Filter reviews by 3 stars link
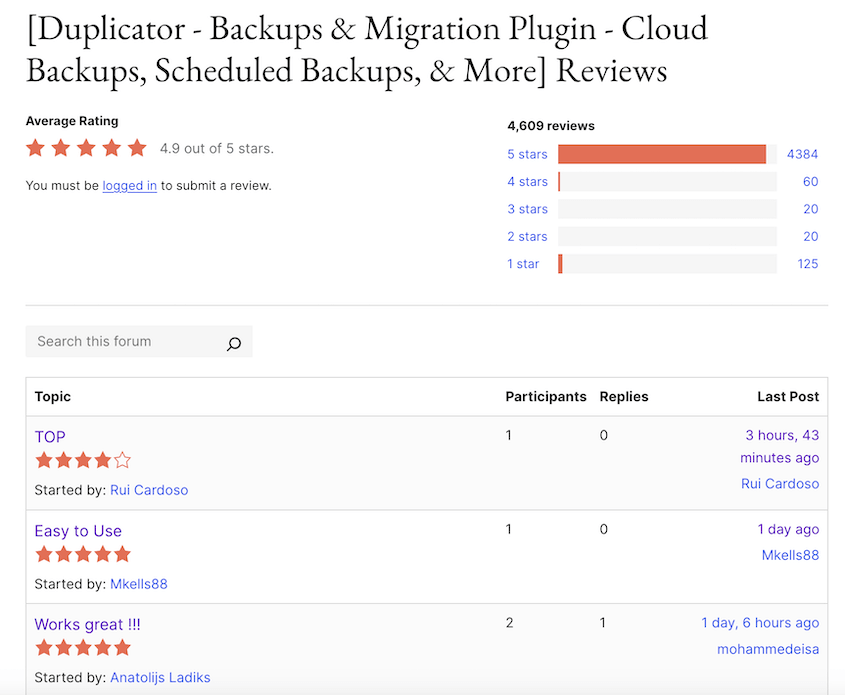The image size is (845, 695). tap(527, 209)
